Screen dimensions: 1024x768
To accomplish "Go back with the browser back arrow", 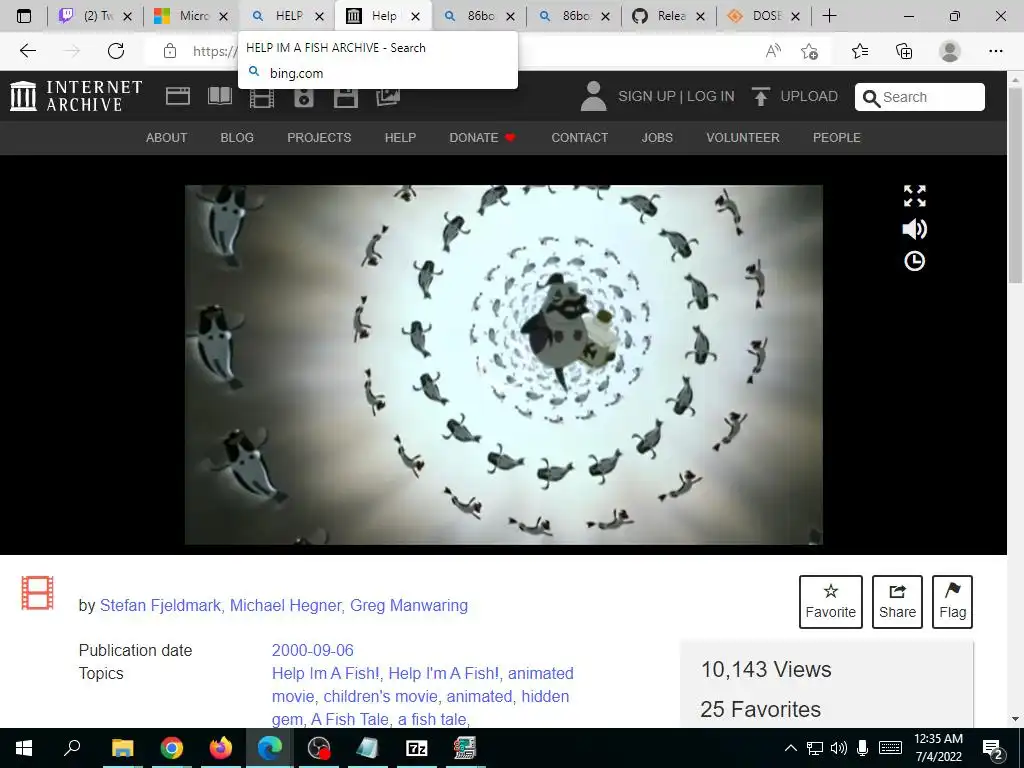I will pyautogui.click(x=27, y=51).
